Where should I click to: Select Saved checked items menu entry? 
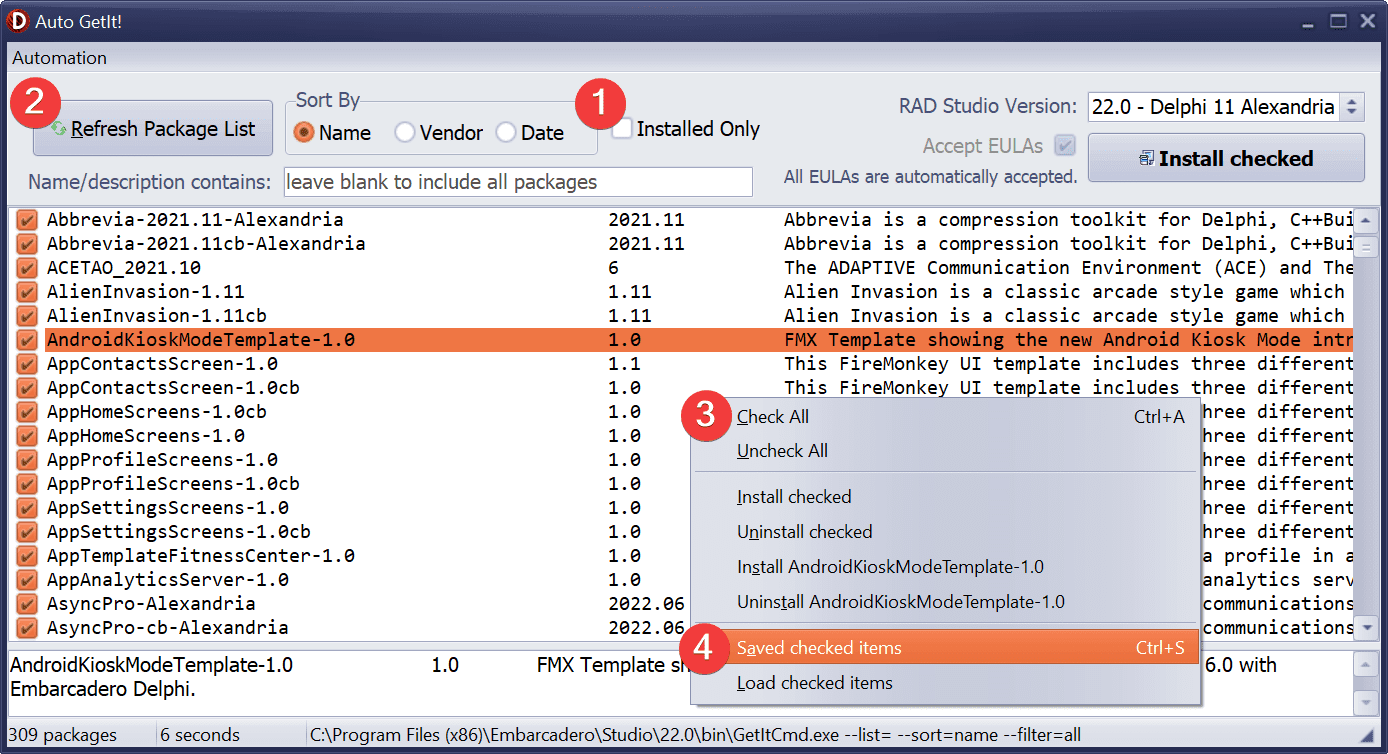click(x=945, y=648)
